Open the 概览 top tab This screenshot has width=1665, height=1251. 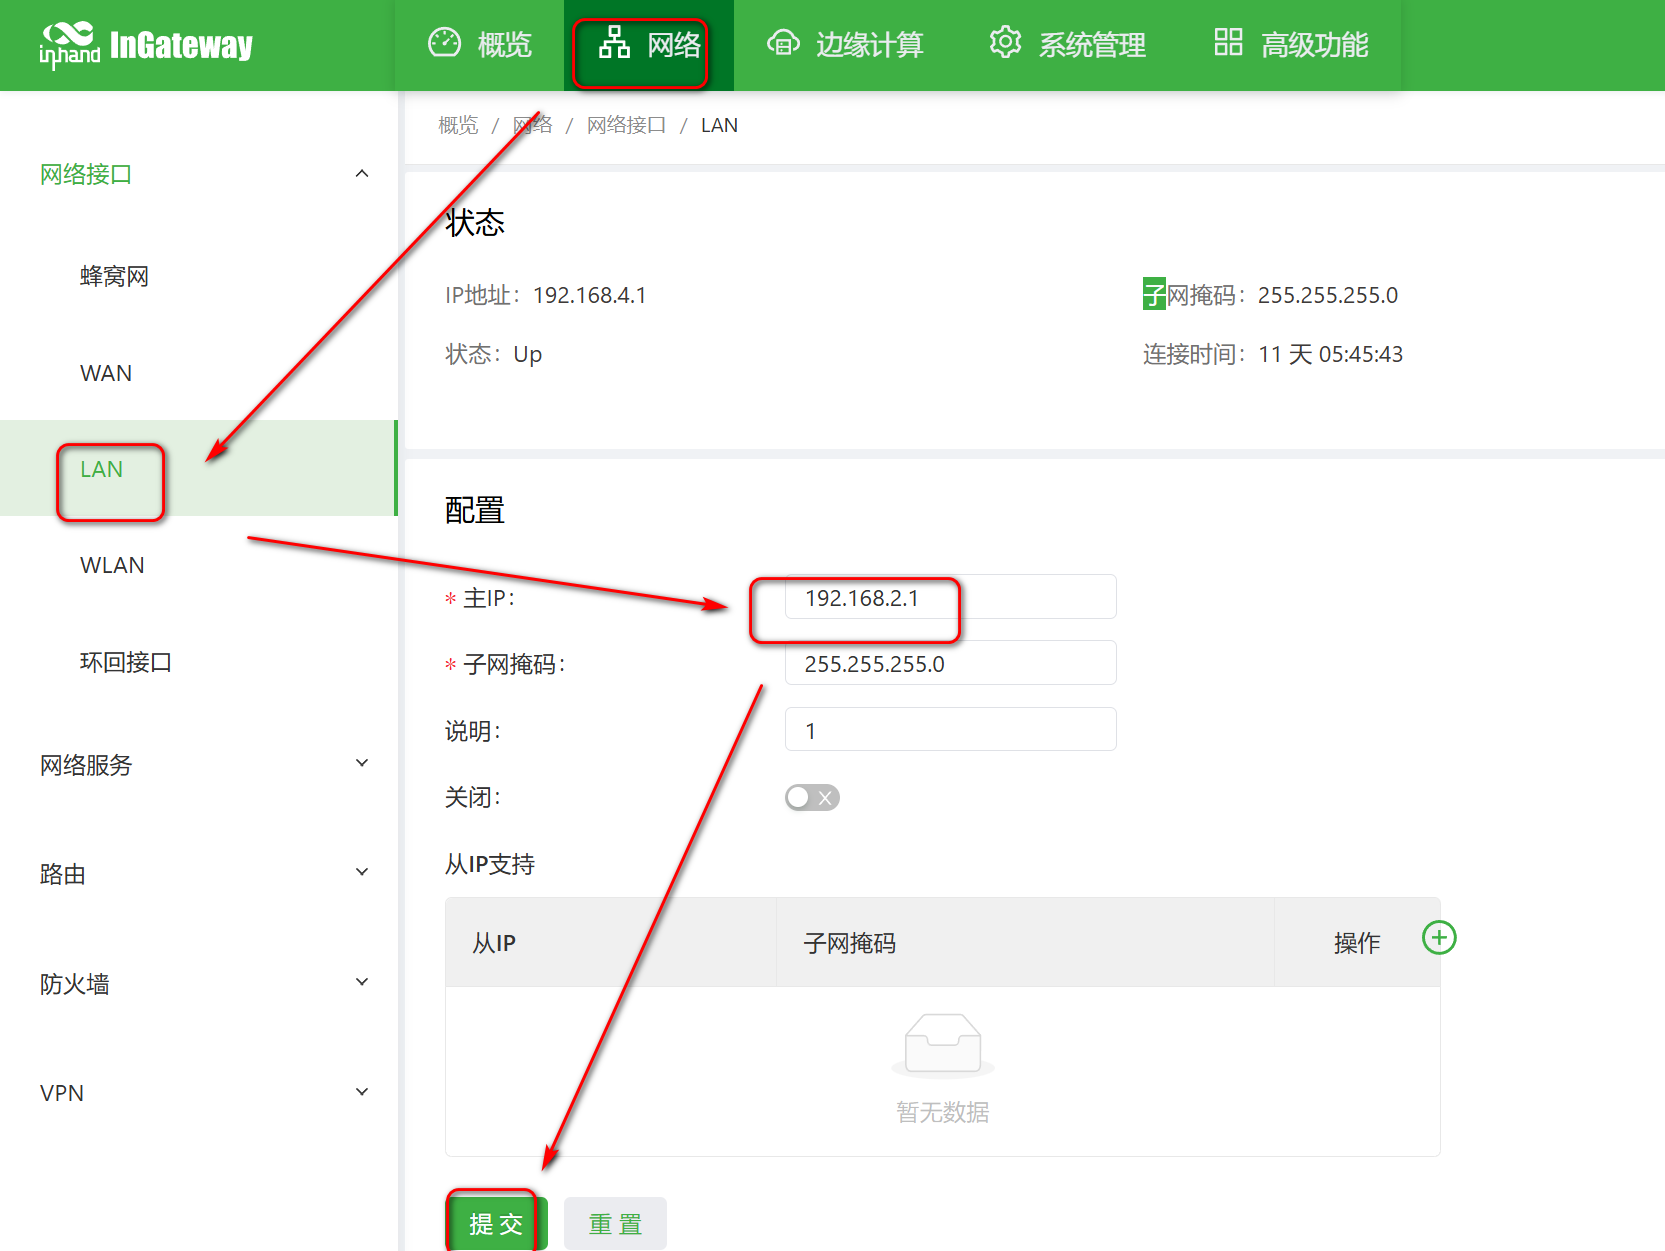(480, 45)
